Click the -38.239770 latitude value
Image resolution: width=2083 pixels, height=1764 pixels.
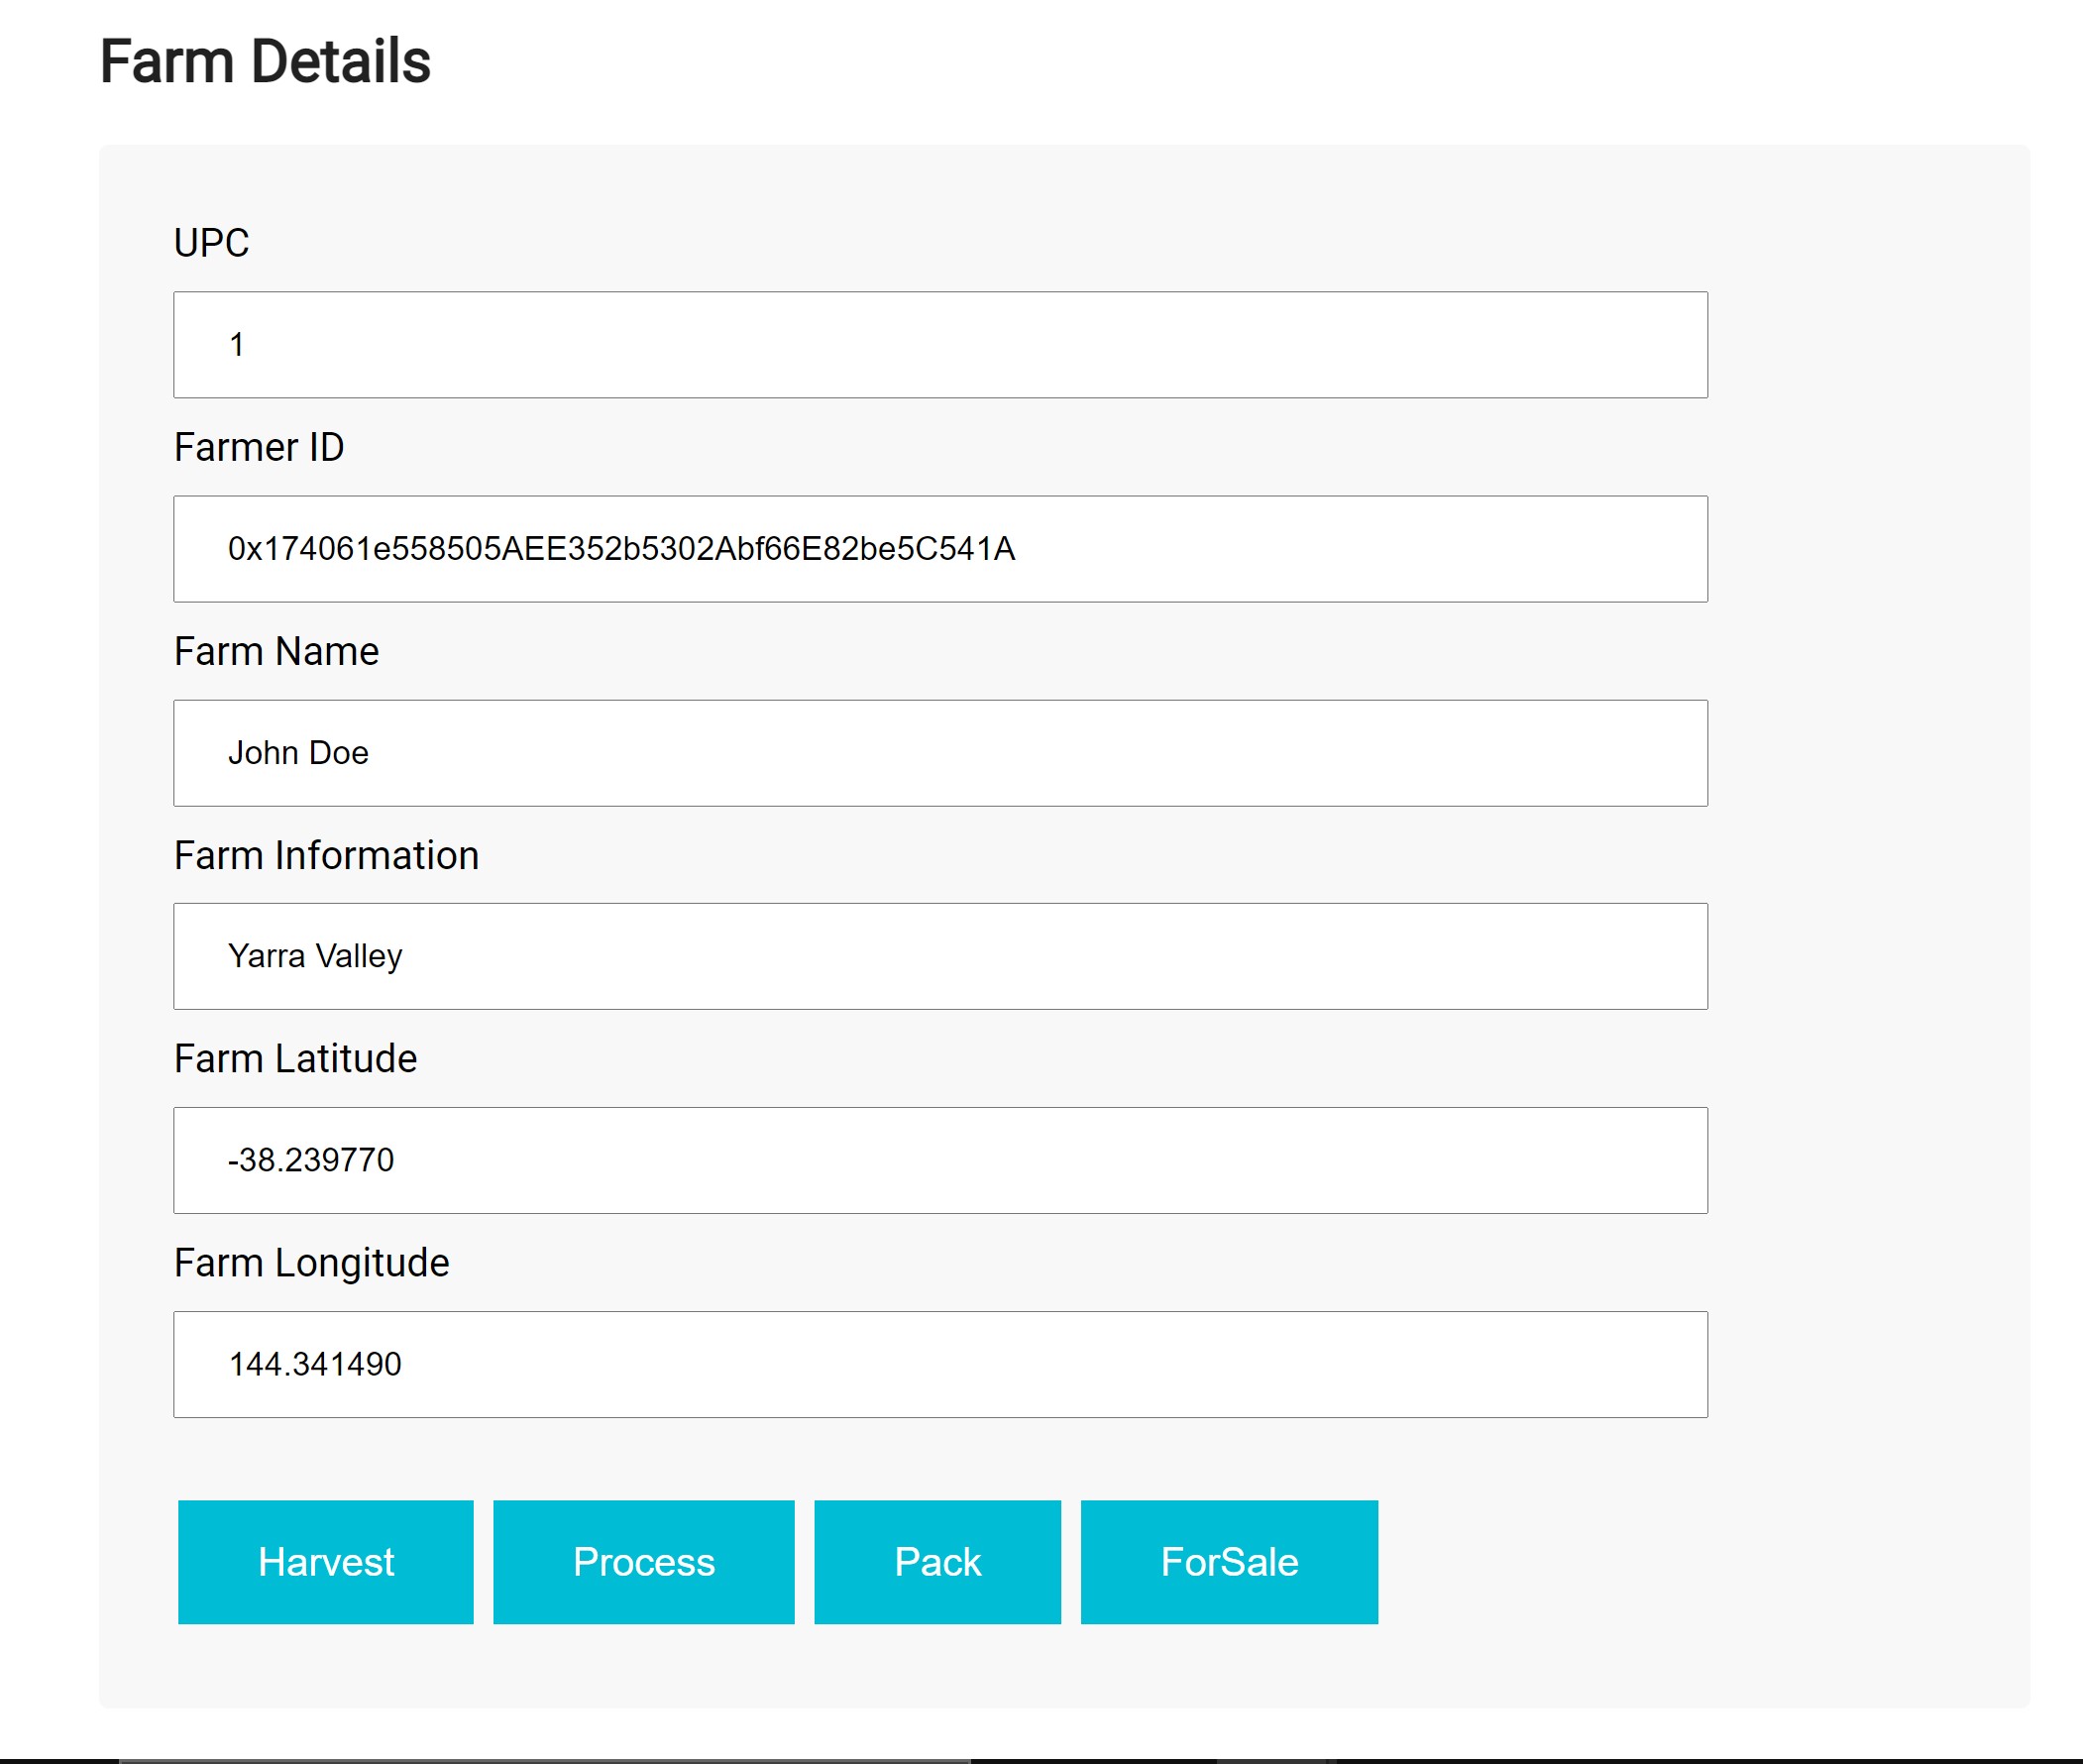(311, 1160)
